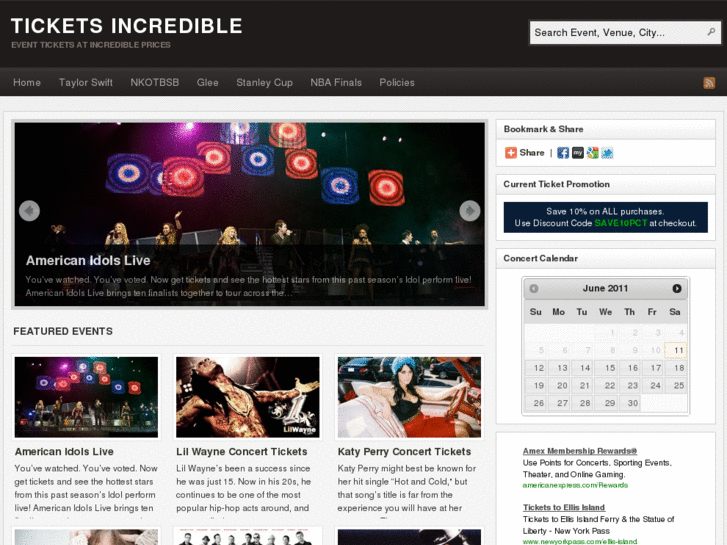The width and height of the screenshot is (727, 545).
Task: Share via Google bookmark icon
Action: [593, 153]
